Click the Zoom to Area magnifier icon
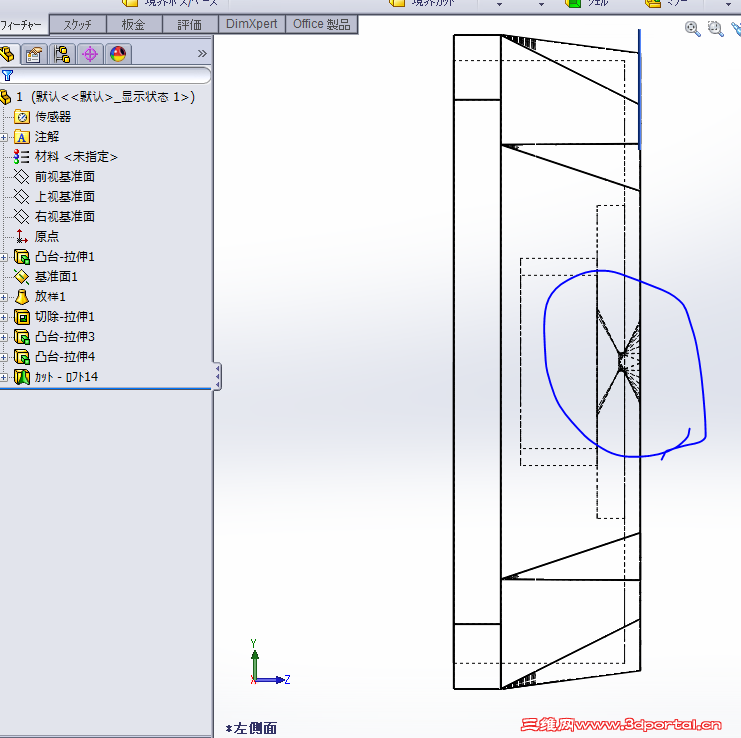Viewport: 741px width, 738px height. click(x=715, y=29)
